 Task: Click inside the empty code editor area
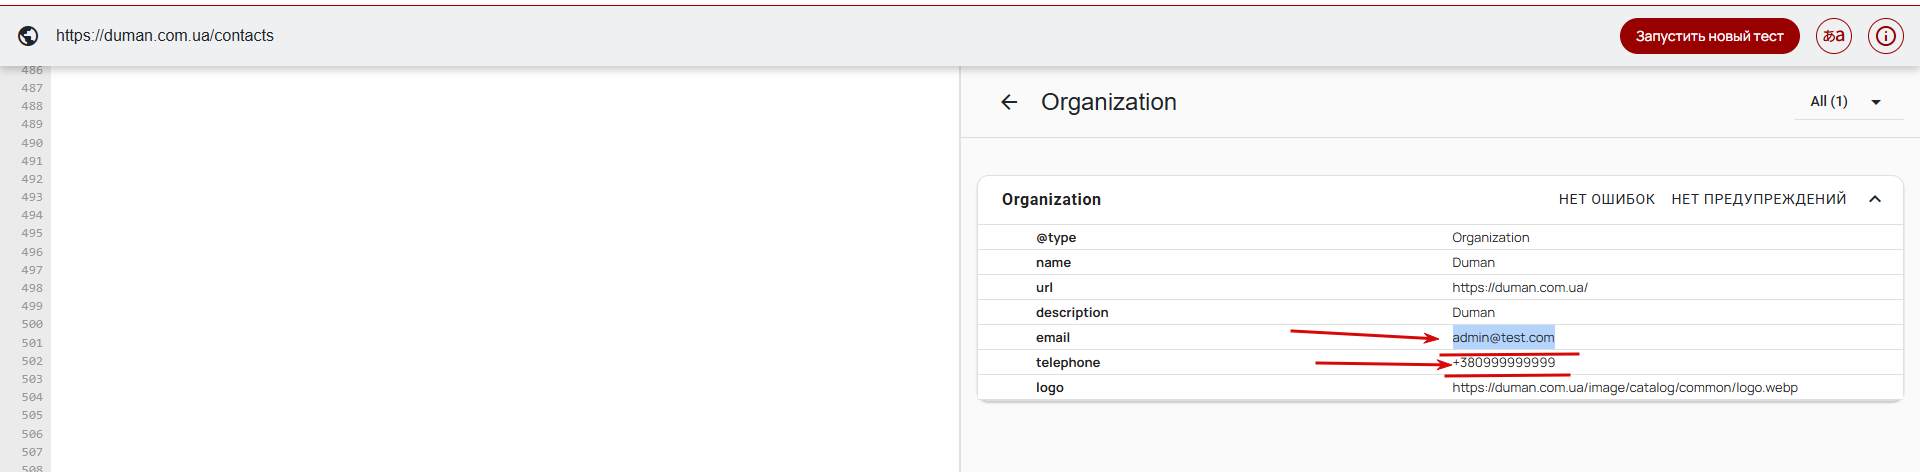point(500,270)
